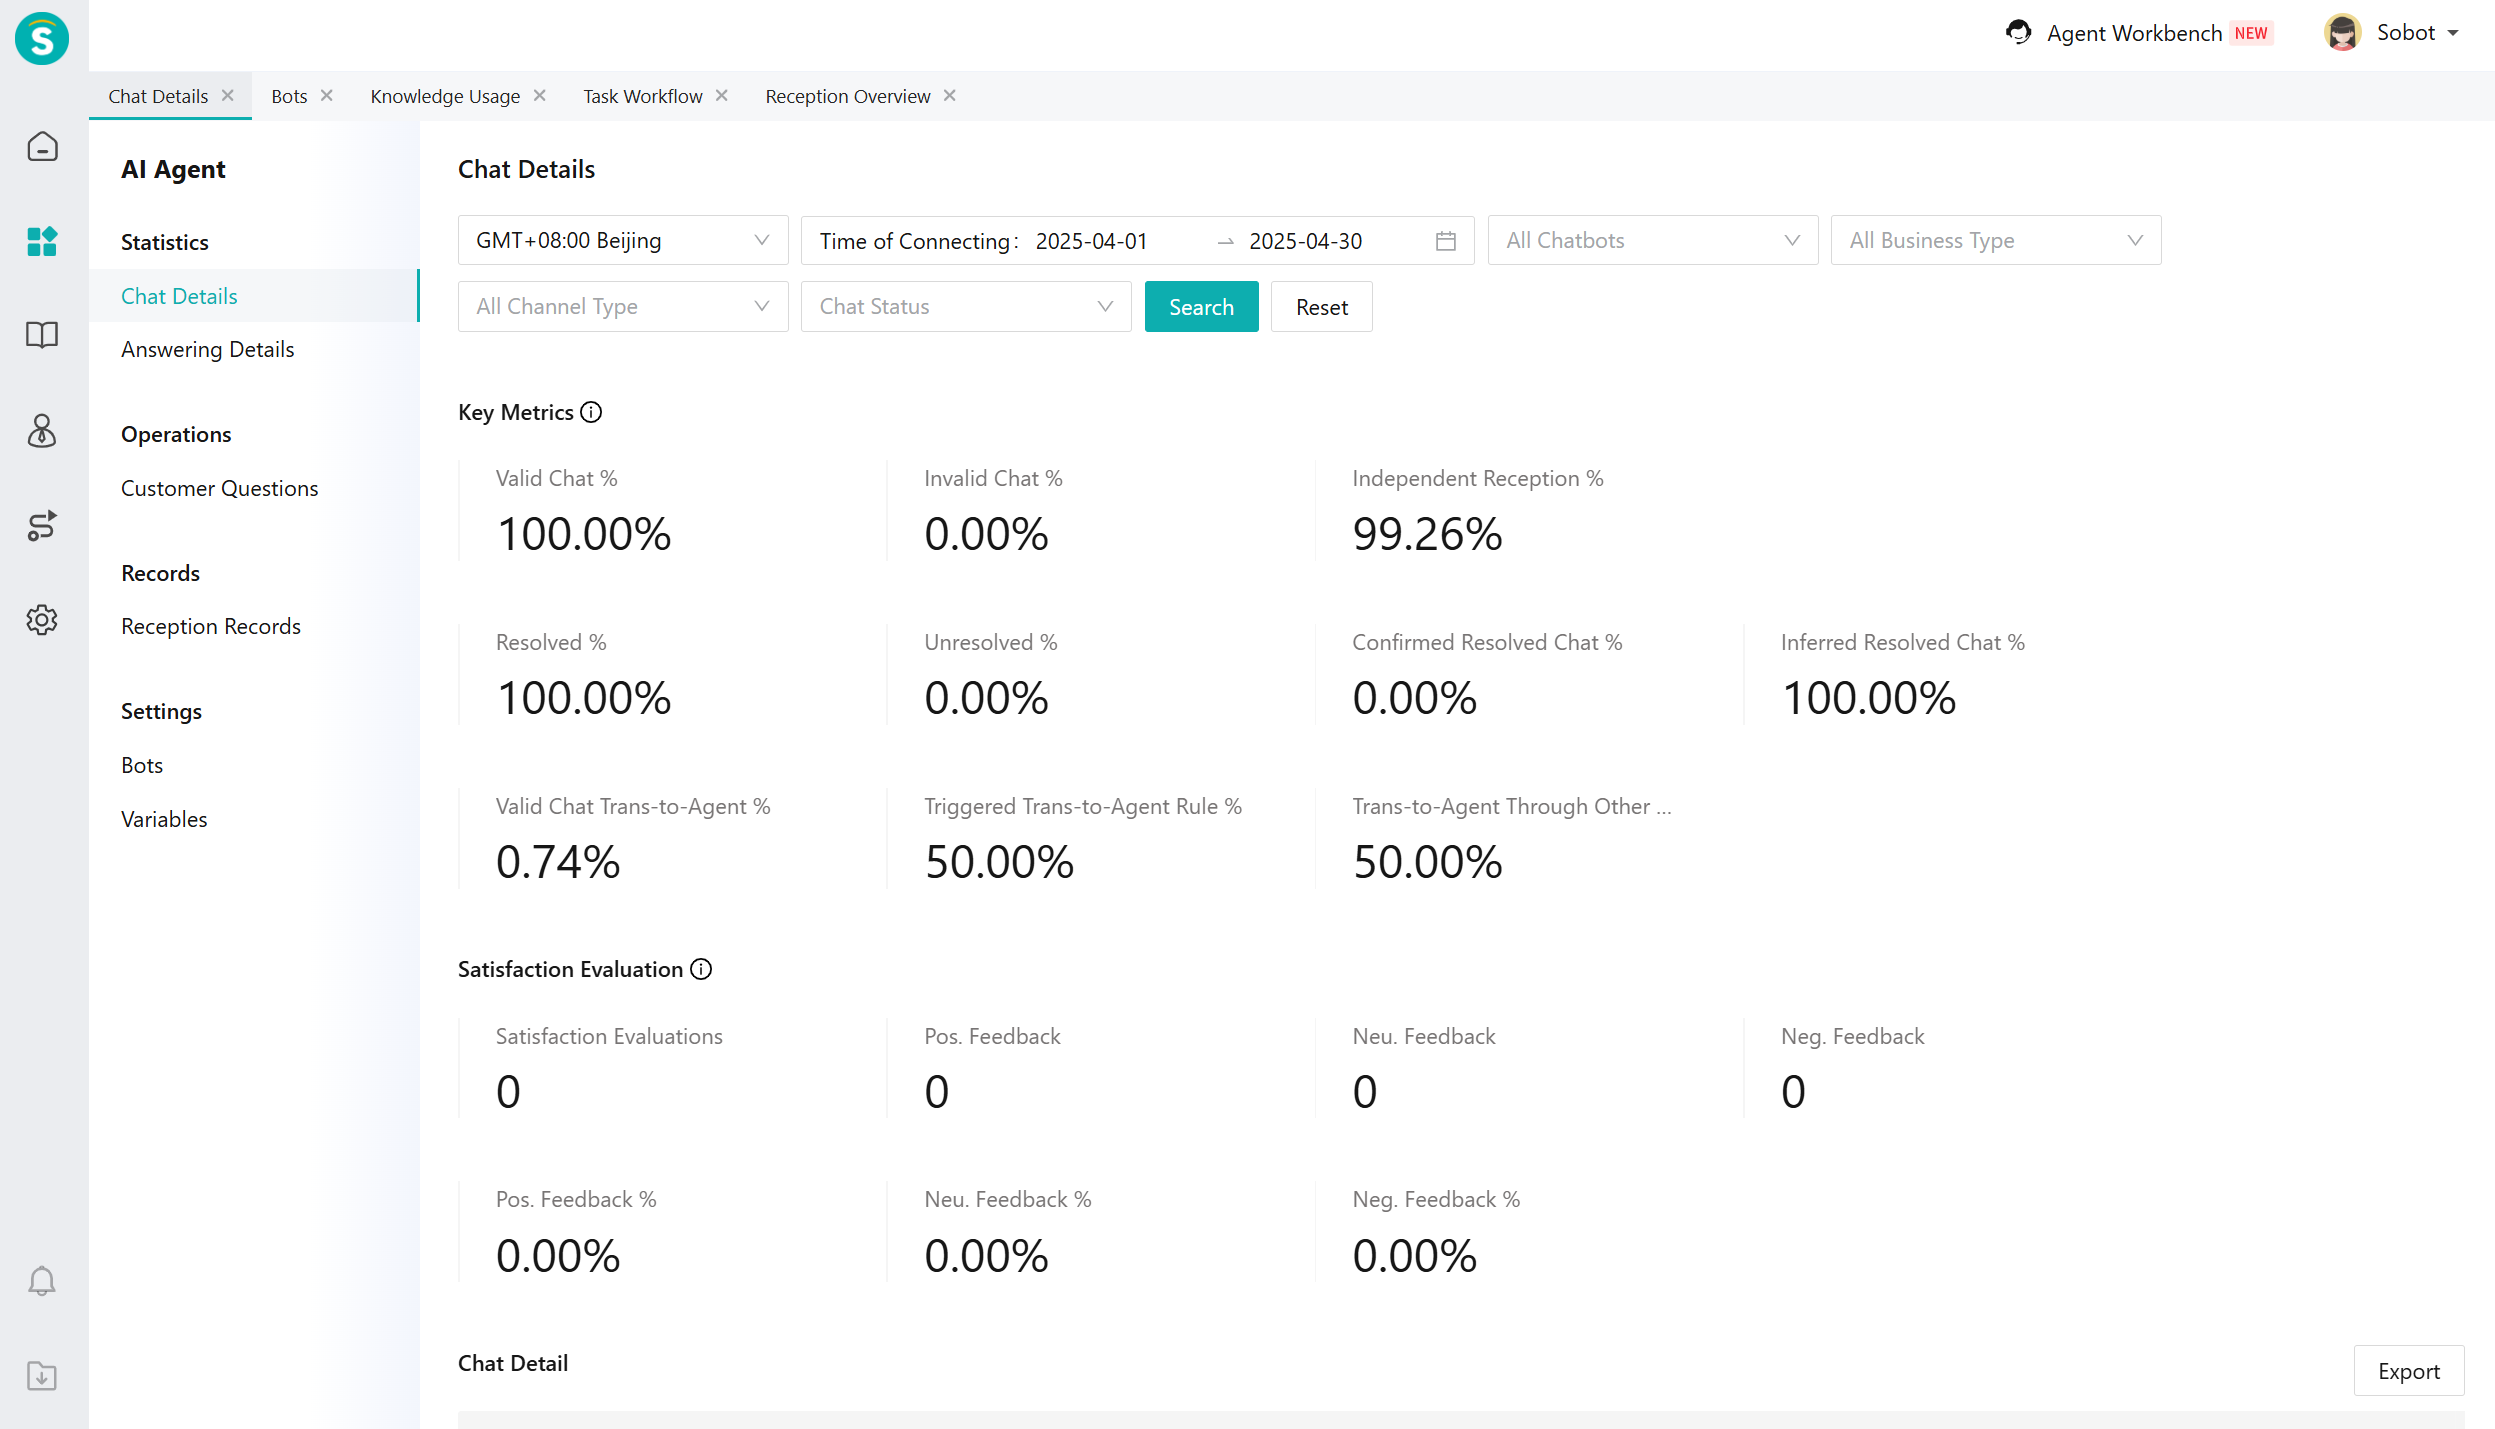Screen dimensions: 2495x1429
Task: Click the Sobot logo icon
Action: (x=42, y=39)
